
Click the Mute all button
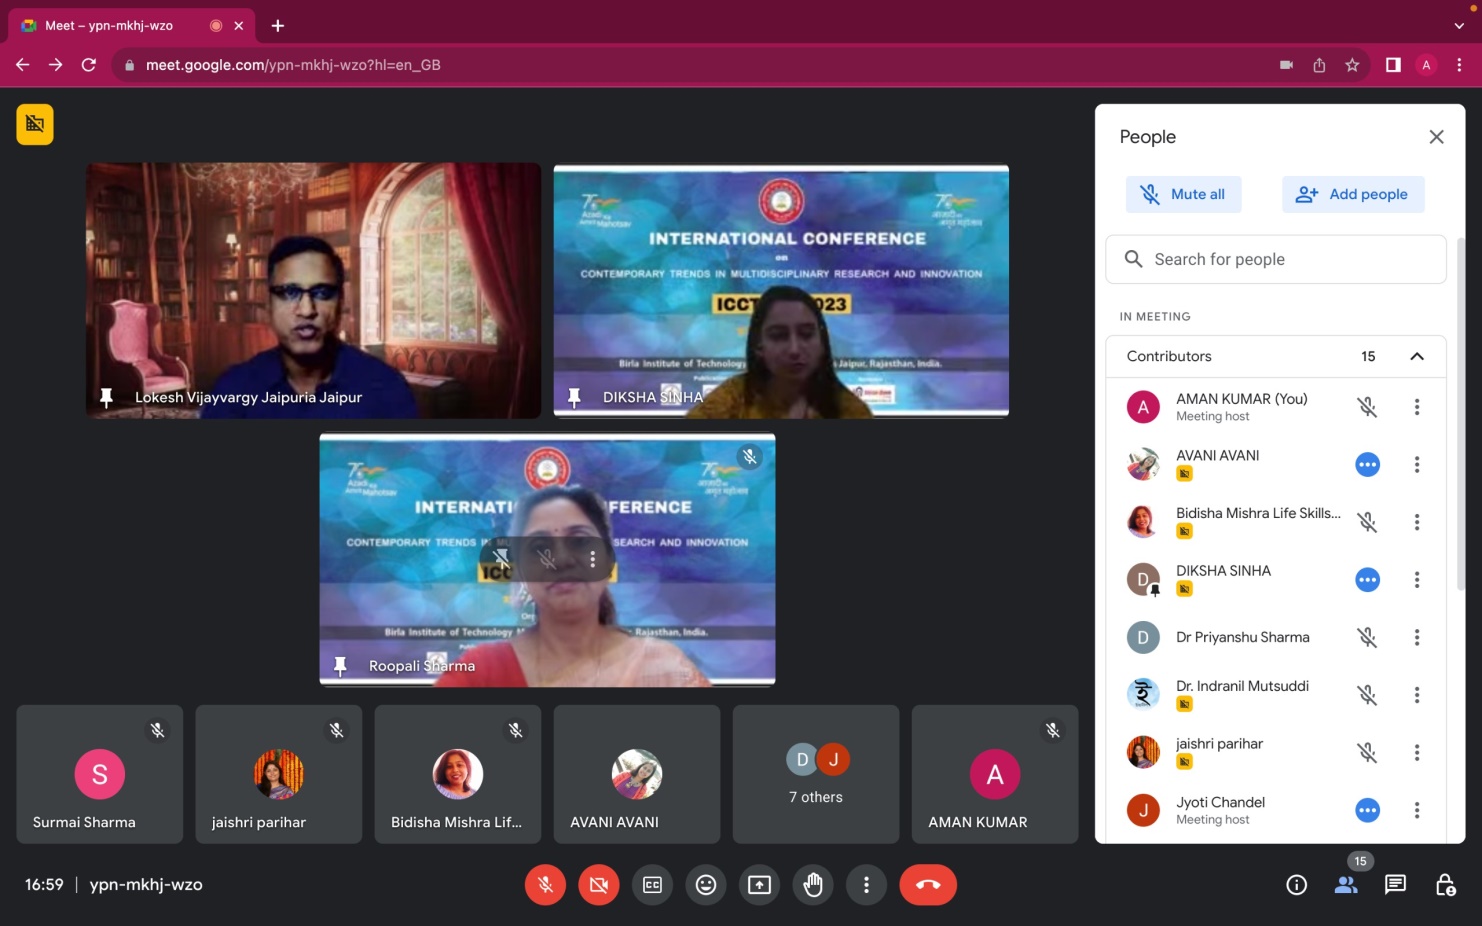tap(1184, 194)
